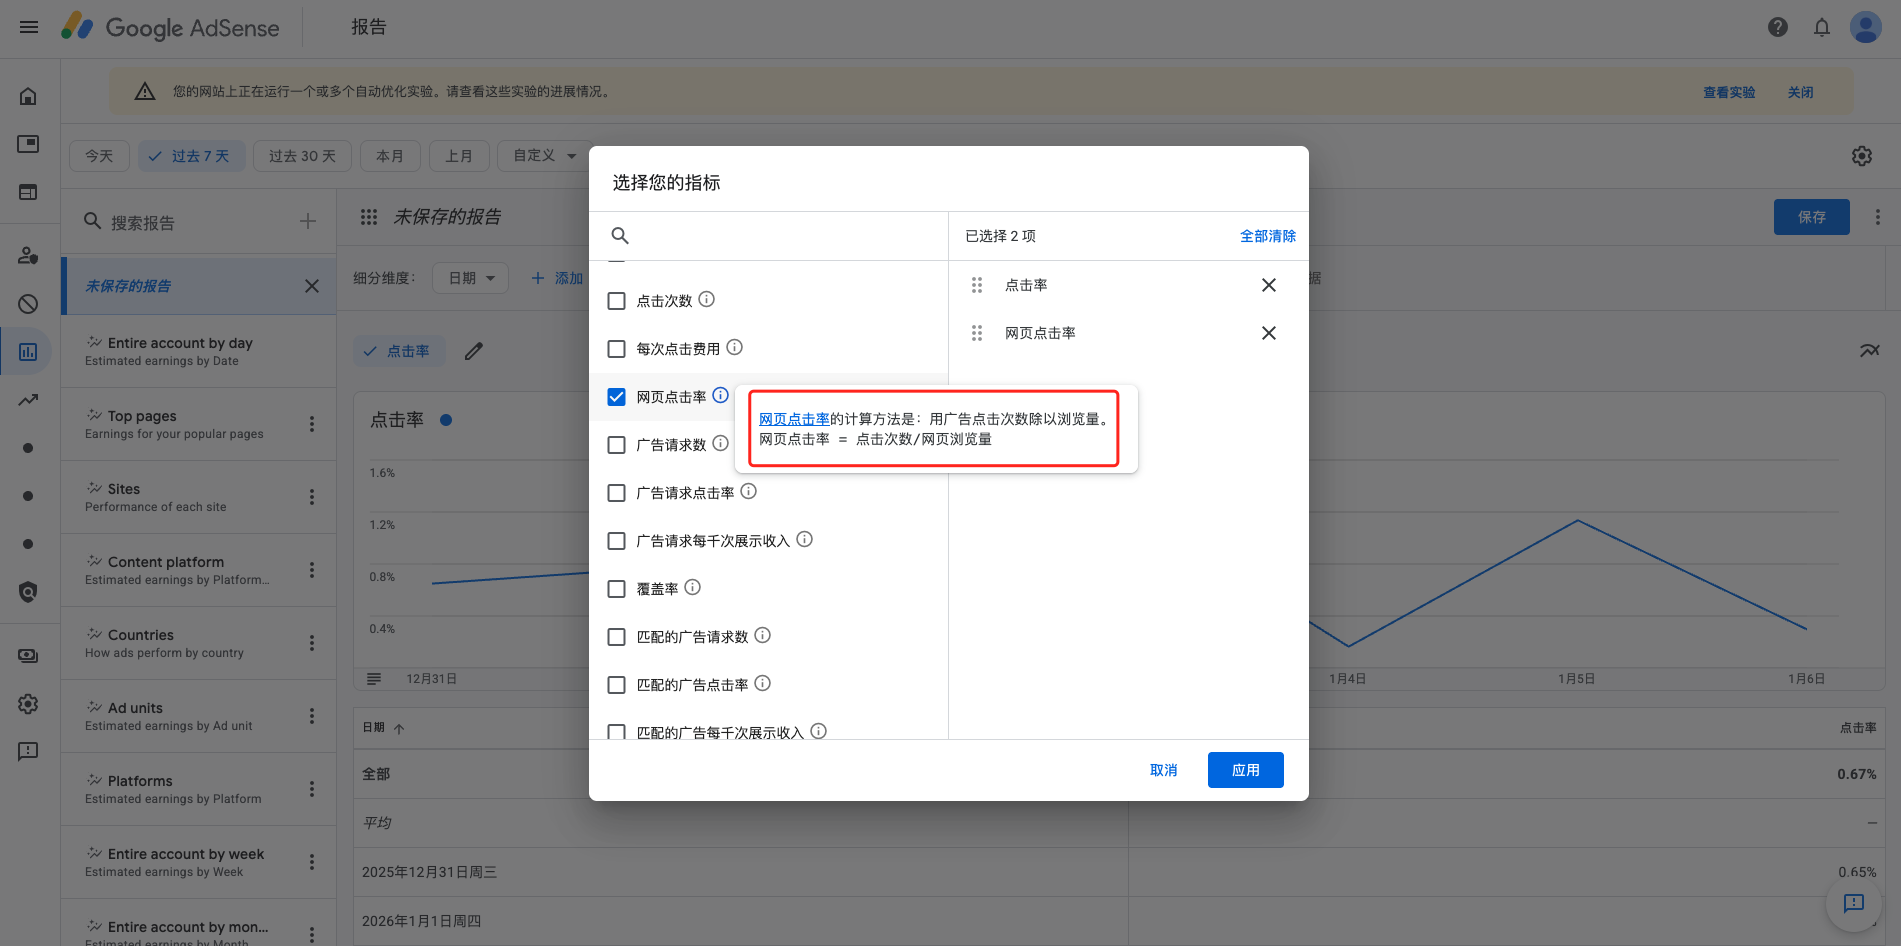Grab the drag handle for 网页点击率
The width and height of the screenshot is (1901, 946).
pyautogui.click(x=977, y=333)
